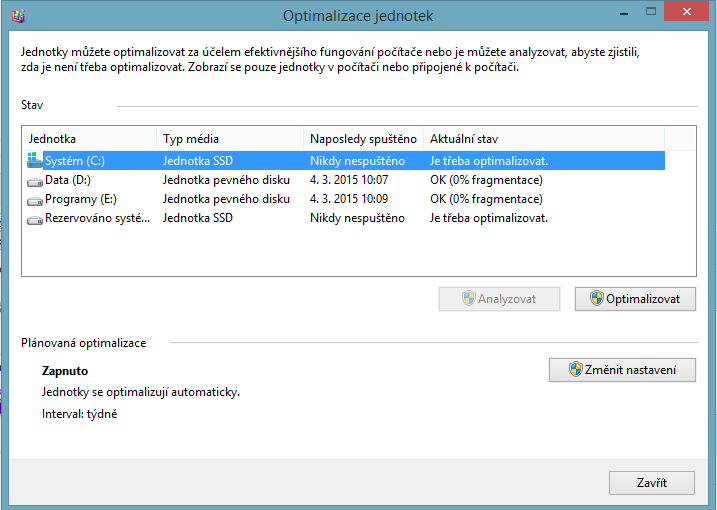The width and height of the screenshot is (717, 510).
Task: Select the Programy (E:) drive row
Action: (346, 199)
